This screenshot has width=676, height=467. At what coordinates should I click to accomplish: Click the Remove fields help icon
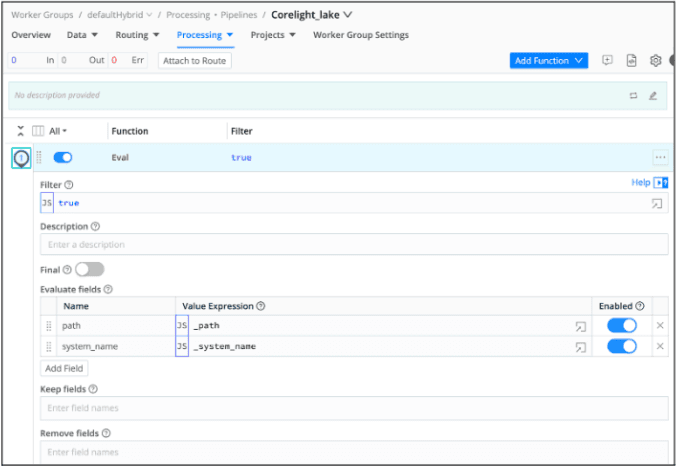pos(106,433)
